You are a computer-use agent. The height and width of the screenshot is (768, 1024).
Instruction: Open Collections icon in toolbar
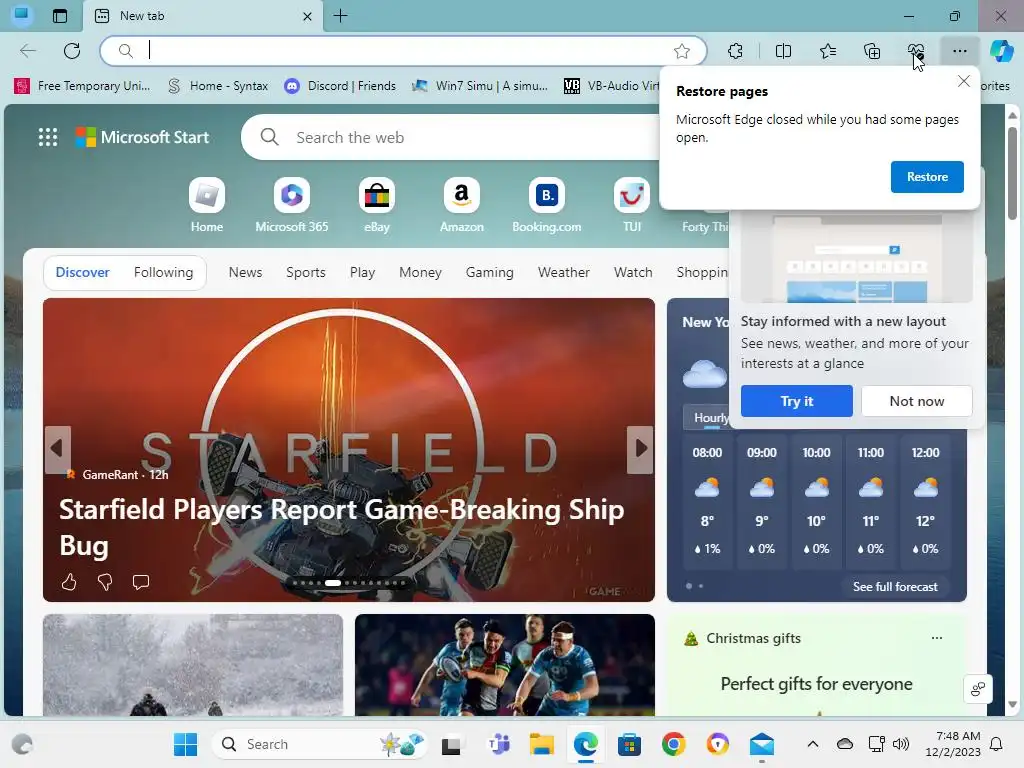pyautogui.click(x=872, y=51)
